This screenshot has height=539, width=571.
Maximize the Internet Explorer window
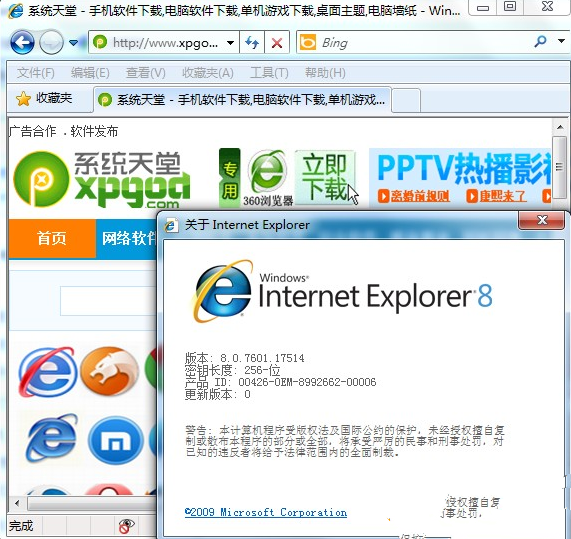pos(509,7)
